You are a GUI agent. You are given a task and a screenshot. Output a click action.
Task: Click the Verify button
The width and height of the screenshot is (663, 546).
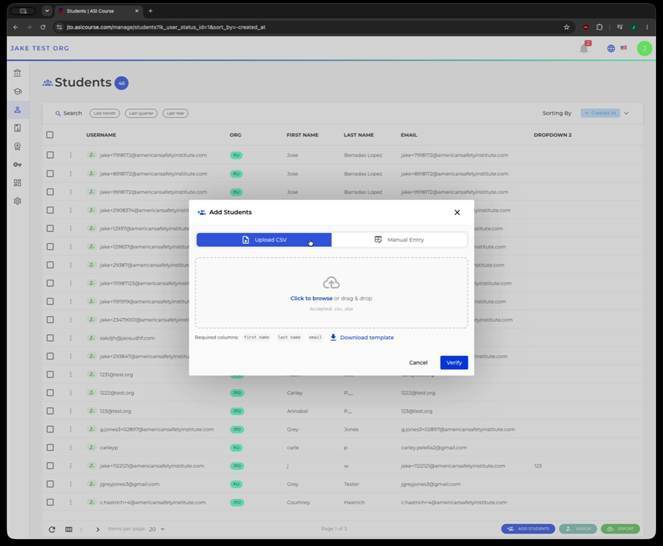point(454,362)
